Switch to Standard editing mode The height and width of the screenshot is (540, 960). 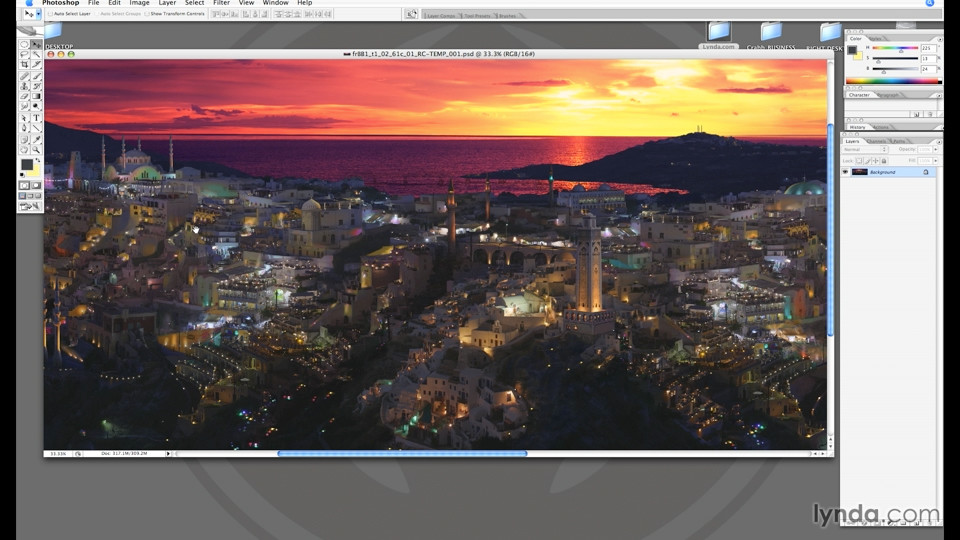(24, 185)
